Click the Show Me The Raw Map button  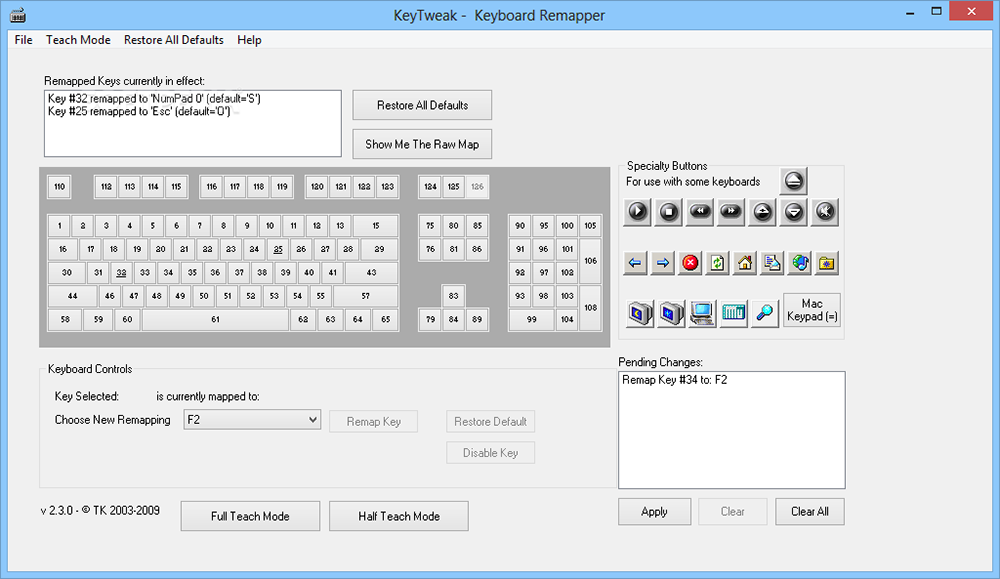coord(422,144)
